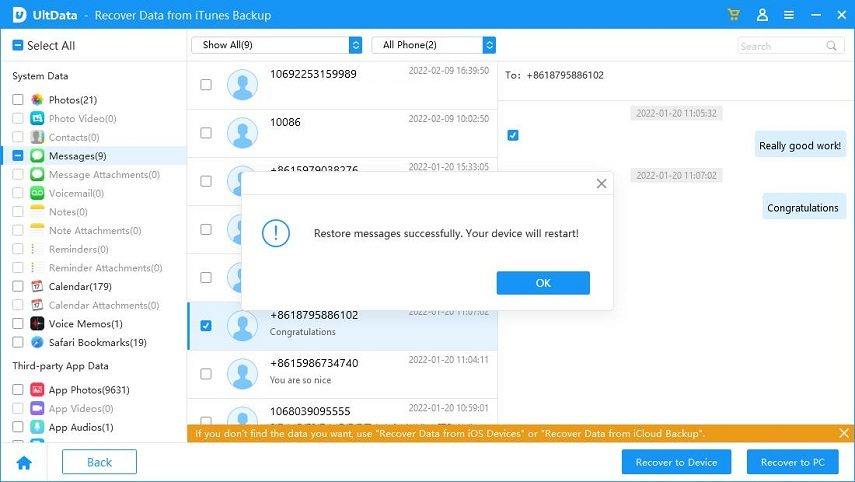Check the App Audios(1) checkbox
855x482 pixels.
pyautogui.click(x=17, y=426)
